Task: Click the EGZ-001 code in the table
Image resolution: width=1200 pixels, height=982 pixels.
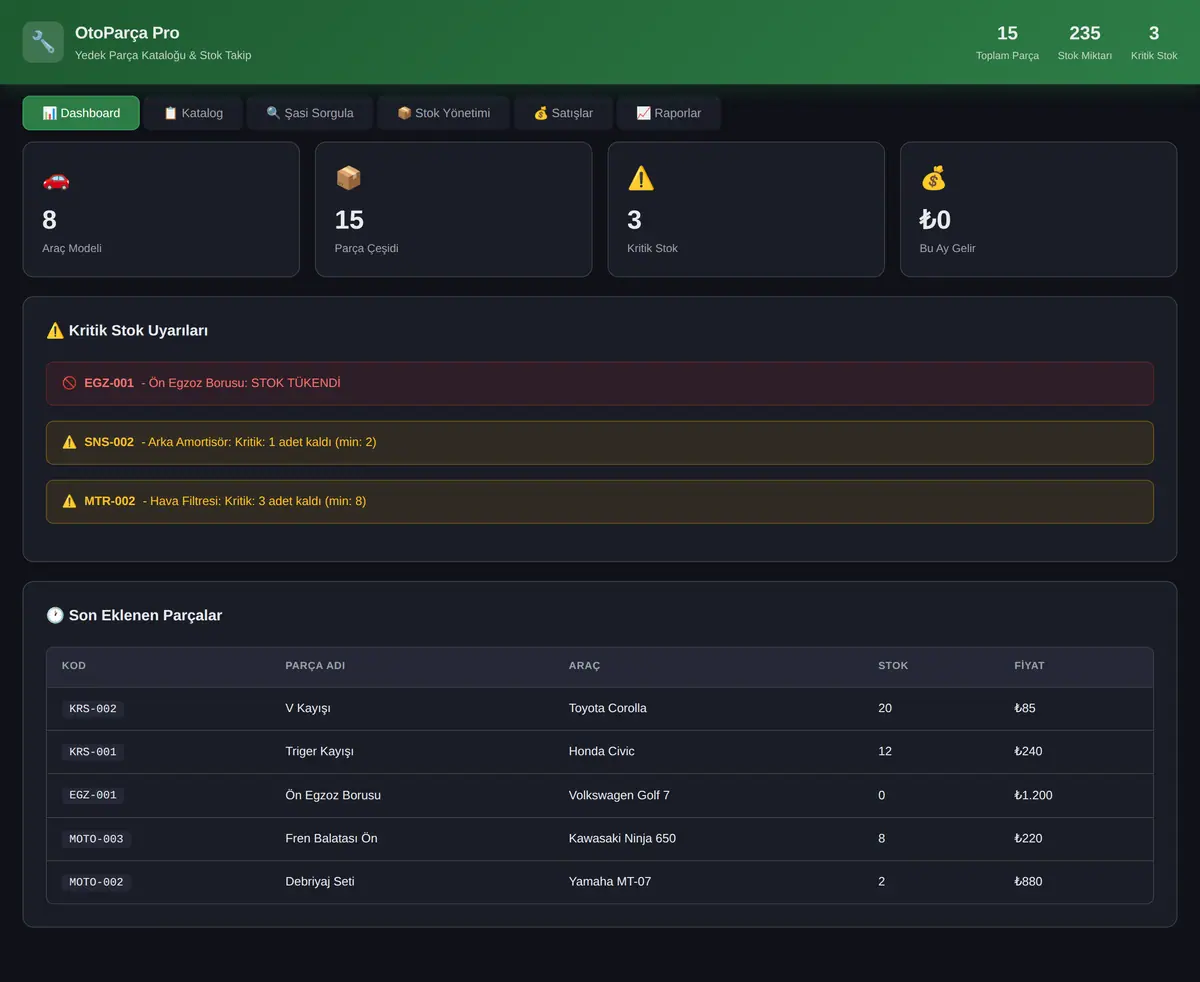Action: [x=93, y=795]
